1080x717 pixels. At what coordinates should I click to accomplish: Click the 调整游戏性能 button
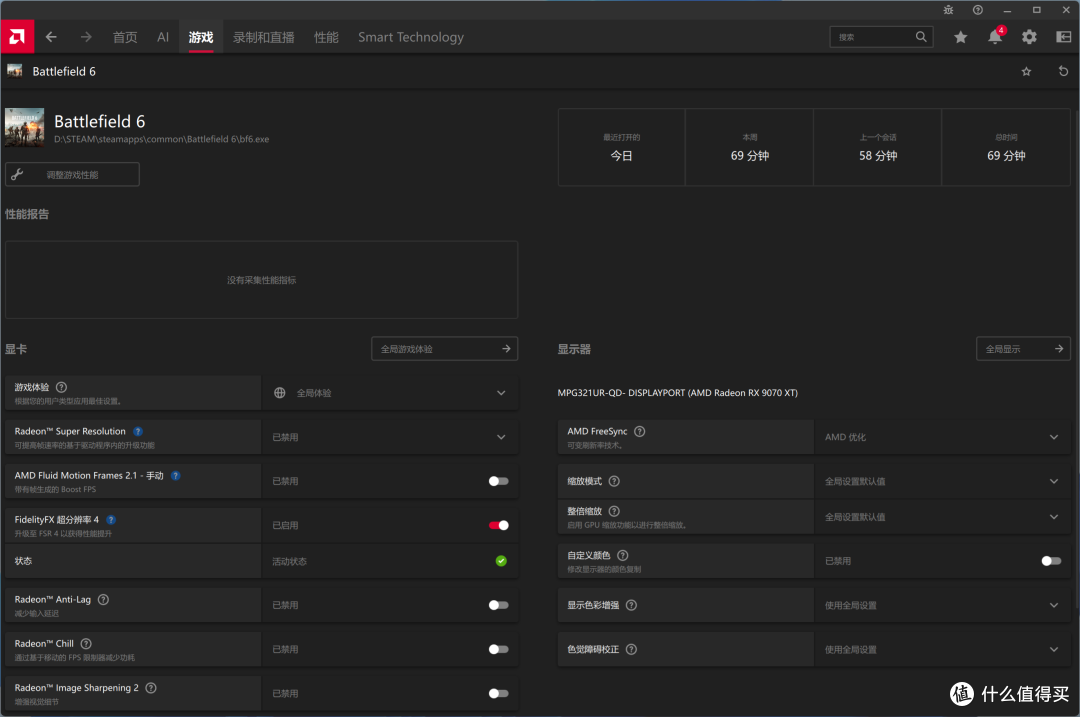72,174
